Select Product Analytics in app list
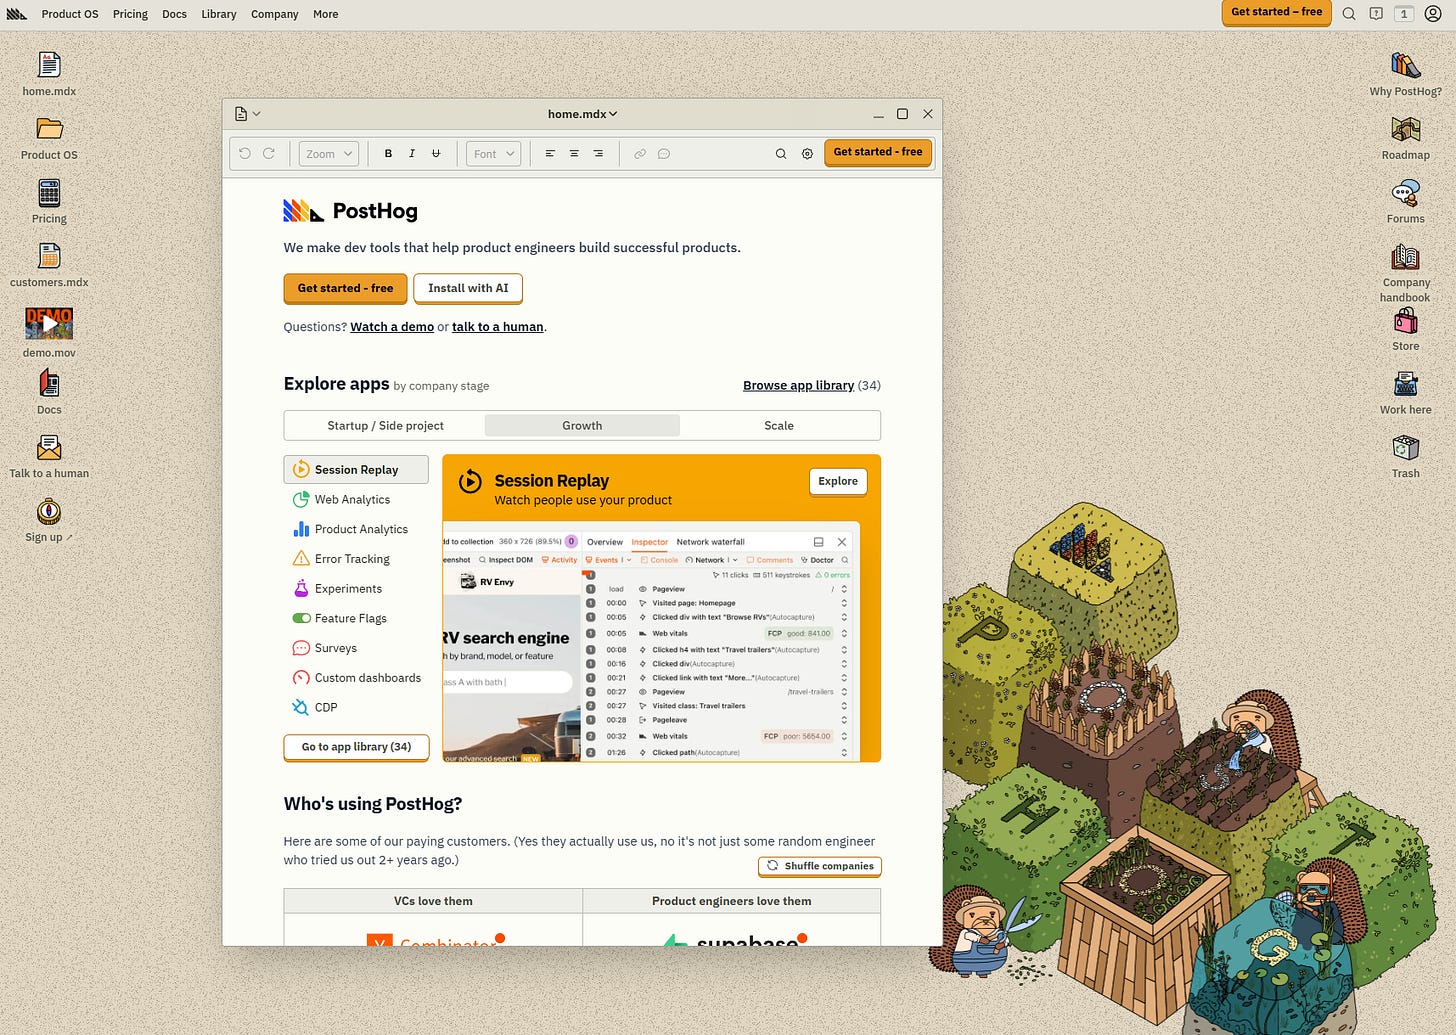 356,529
